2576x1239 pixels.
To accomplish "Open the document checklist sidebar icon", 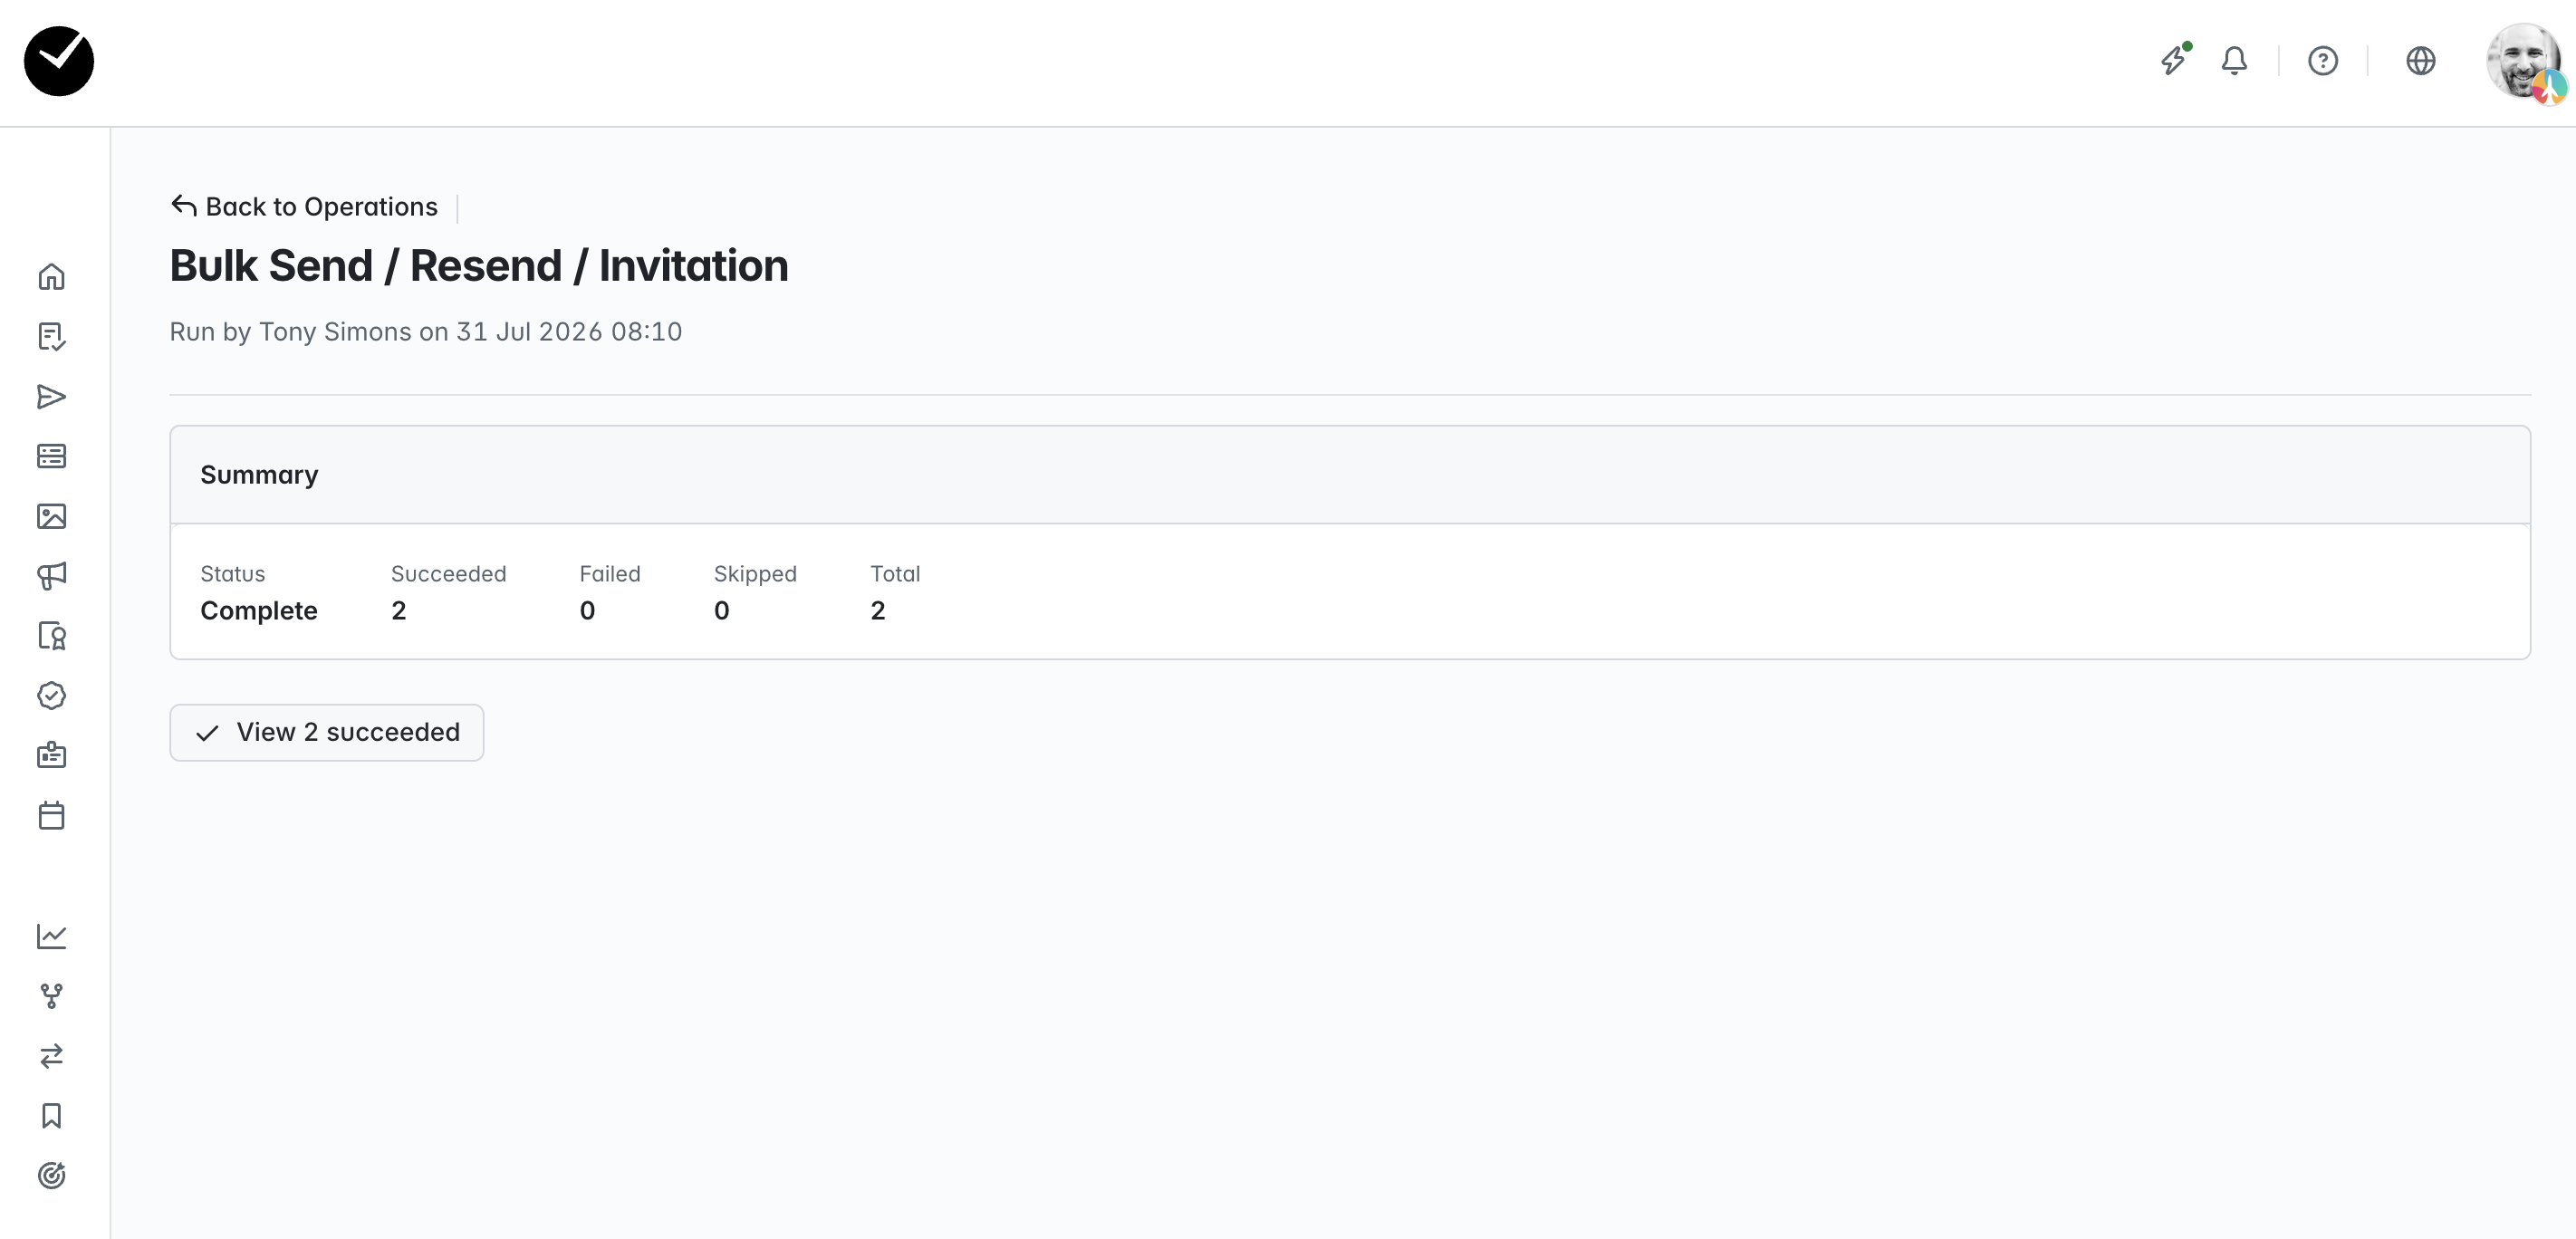I will pyautogui.click(x=51, y=337).
